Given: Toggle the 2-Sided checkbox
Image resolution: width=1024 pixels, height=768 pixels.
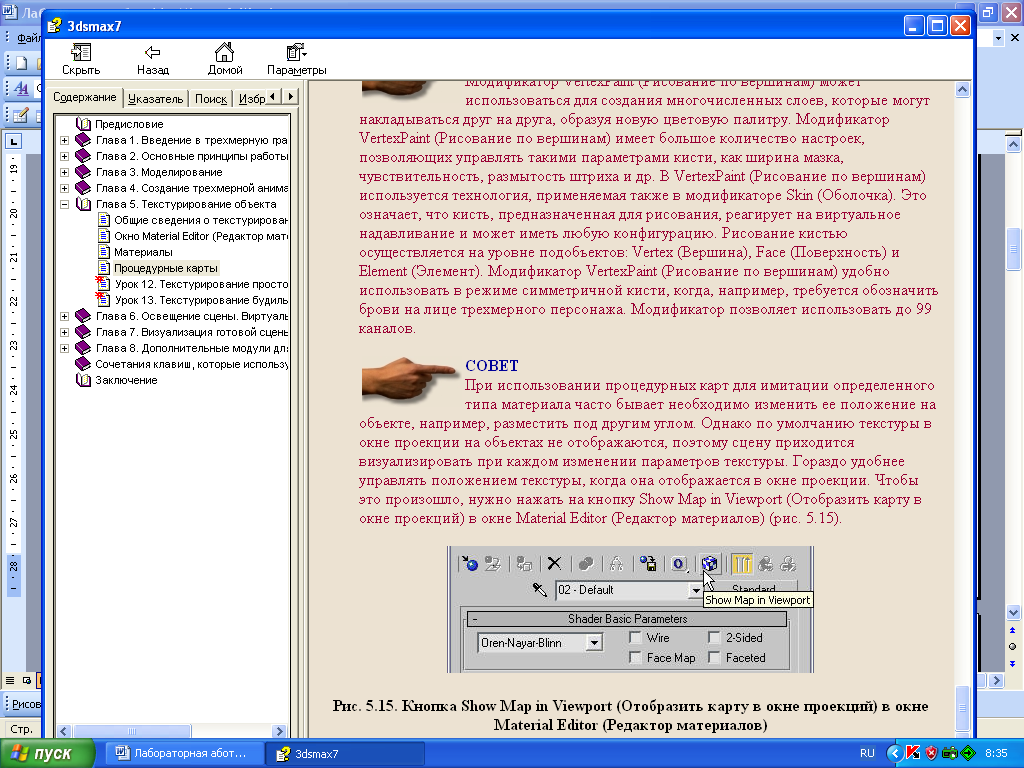Looking at the screenshot, I should point(714,637).
